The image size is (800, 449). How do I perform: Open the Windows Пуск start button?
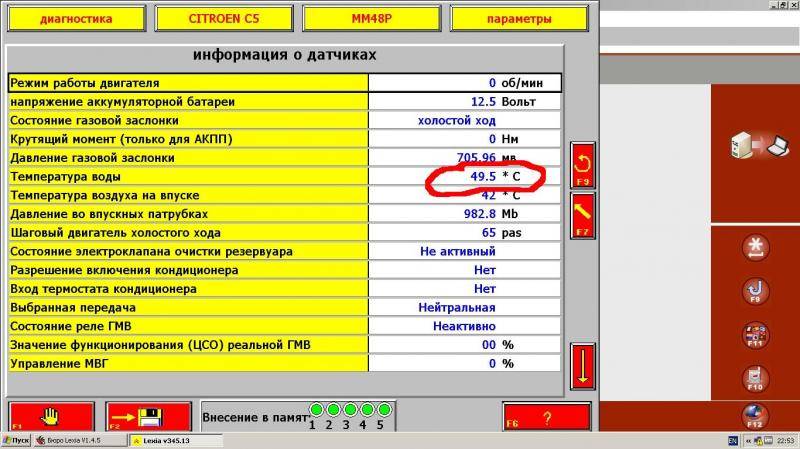tap(16, 440)
